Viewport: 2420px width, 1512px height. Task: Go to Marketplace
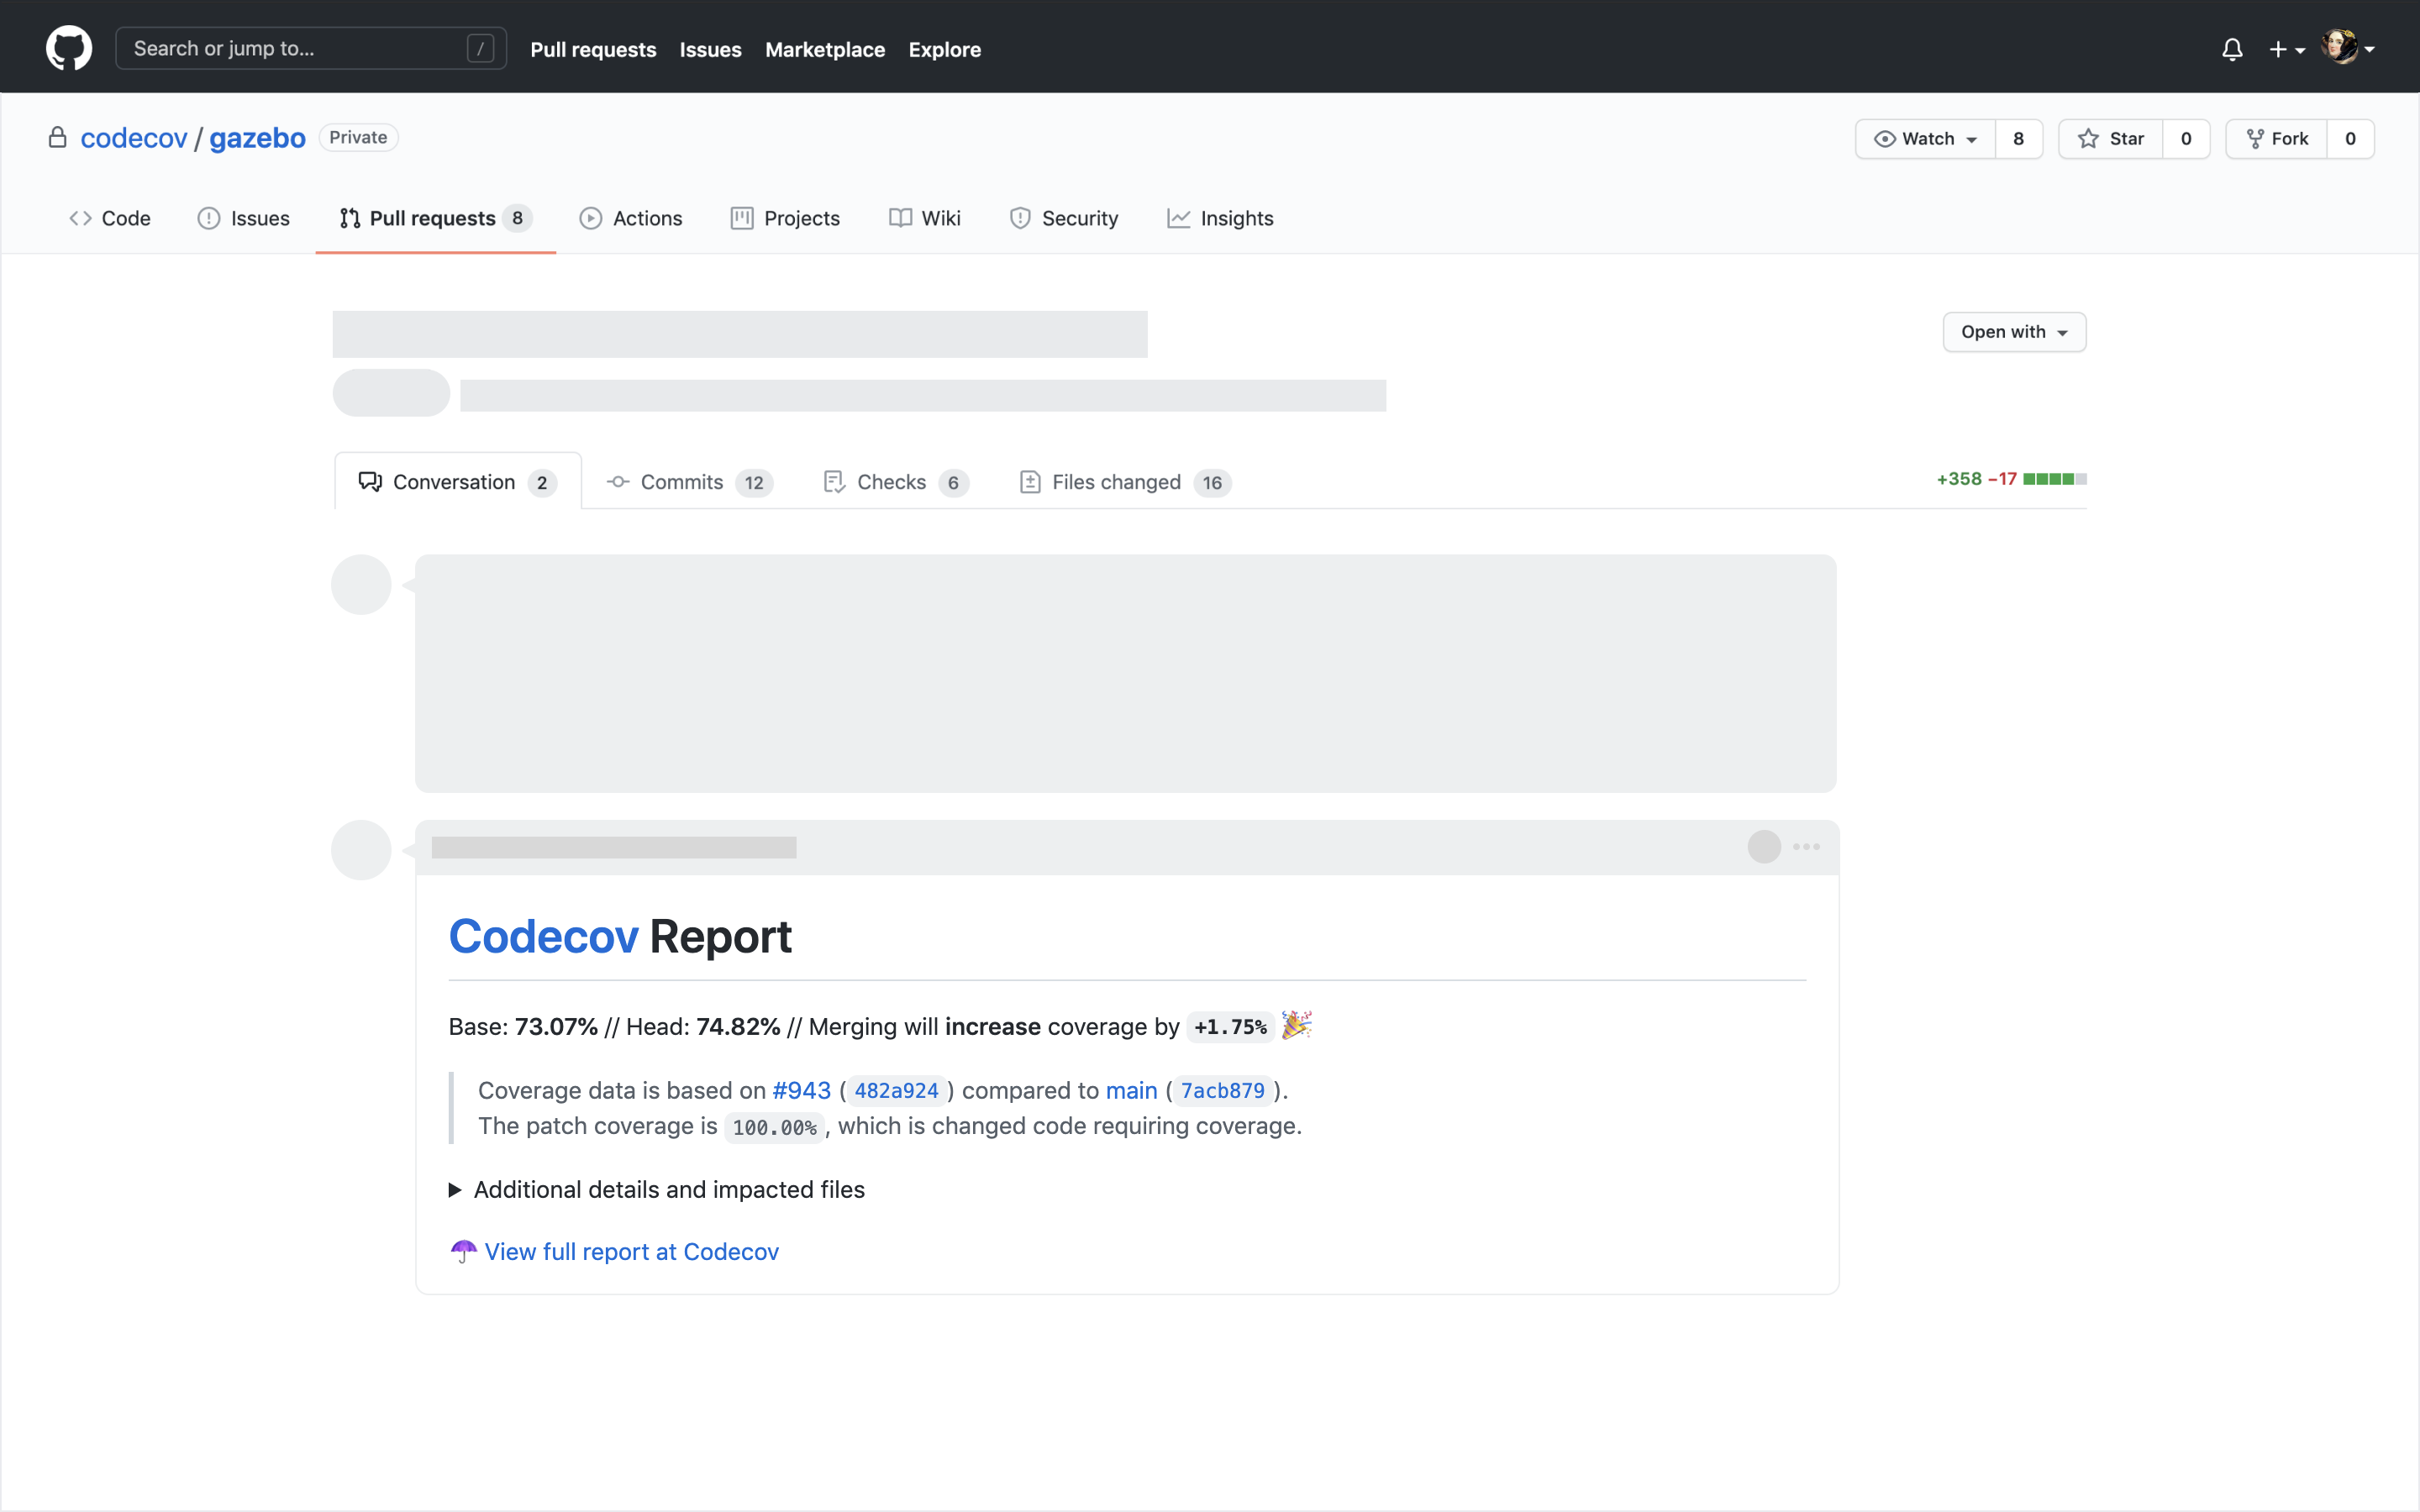click(x=825, y=49)
